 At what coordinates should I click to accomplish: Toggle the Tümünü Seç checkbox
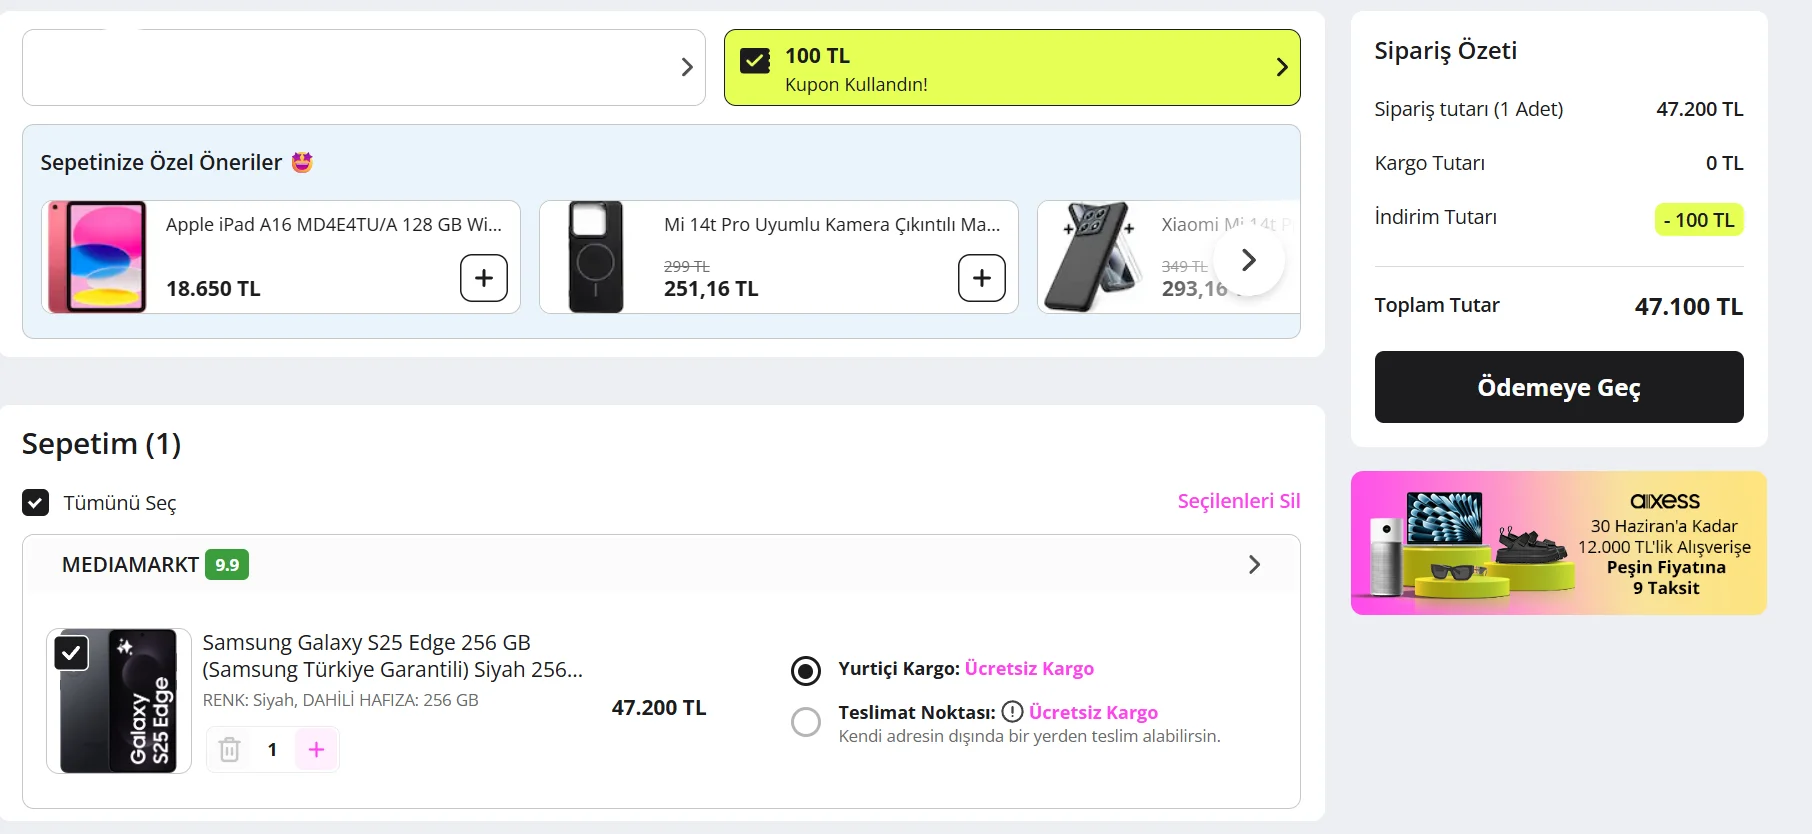pos(36,502)
